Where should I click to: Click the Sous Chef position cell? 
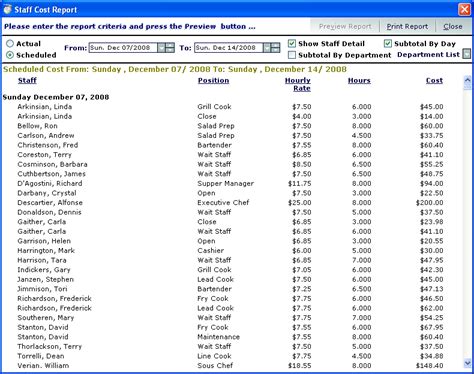coord(215,366)
